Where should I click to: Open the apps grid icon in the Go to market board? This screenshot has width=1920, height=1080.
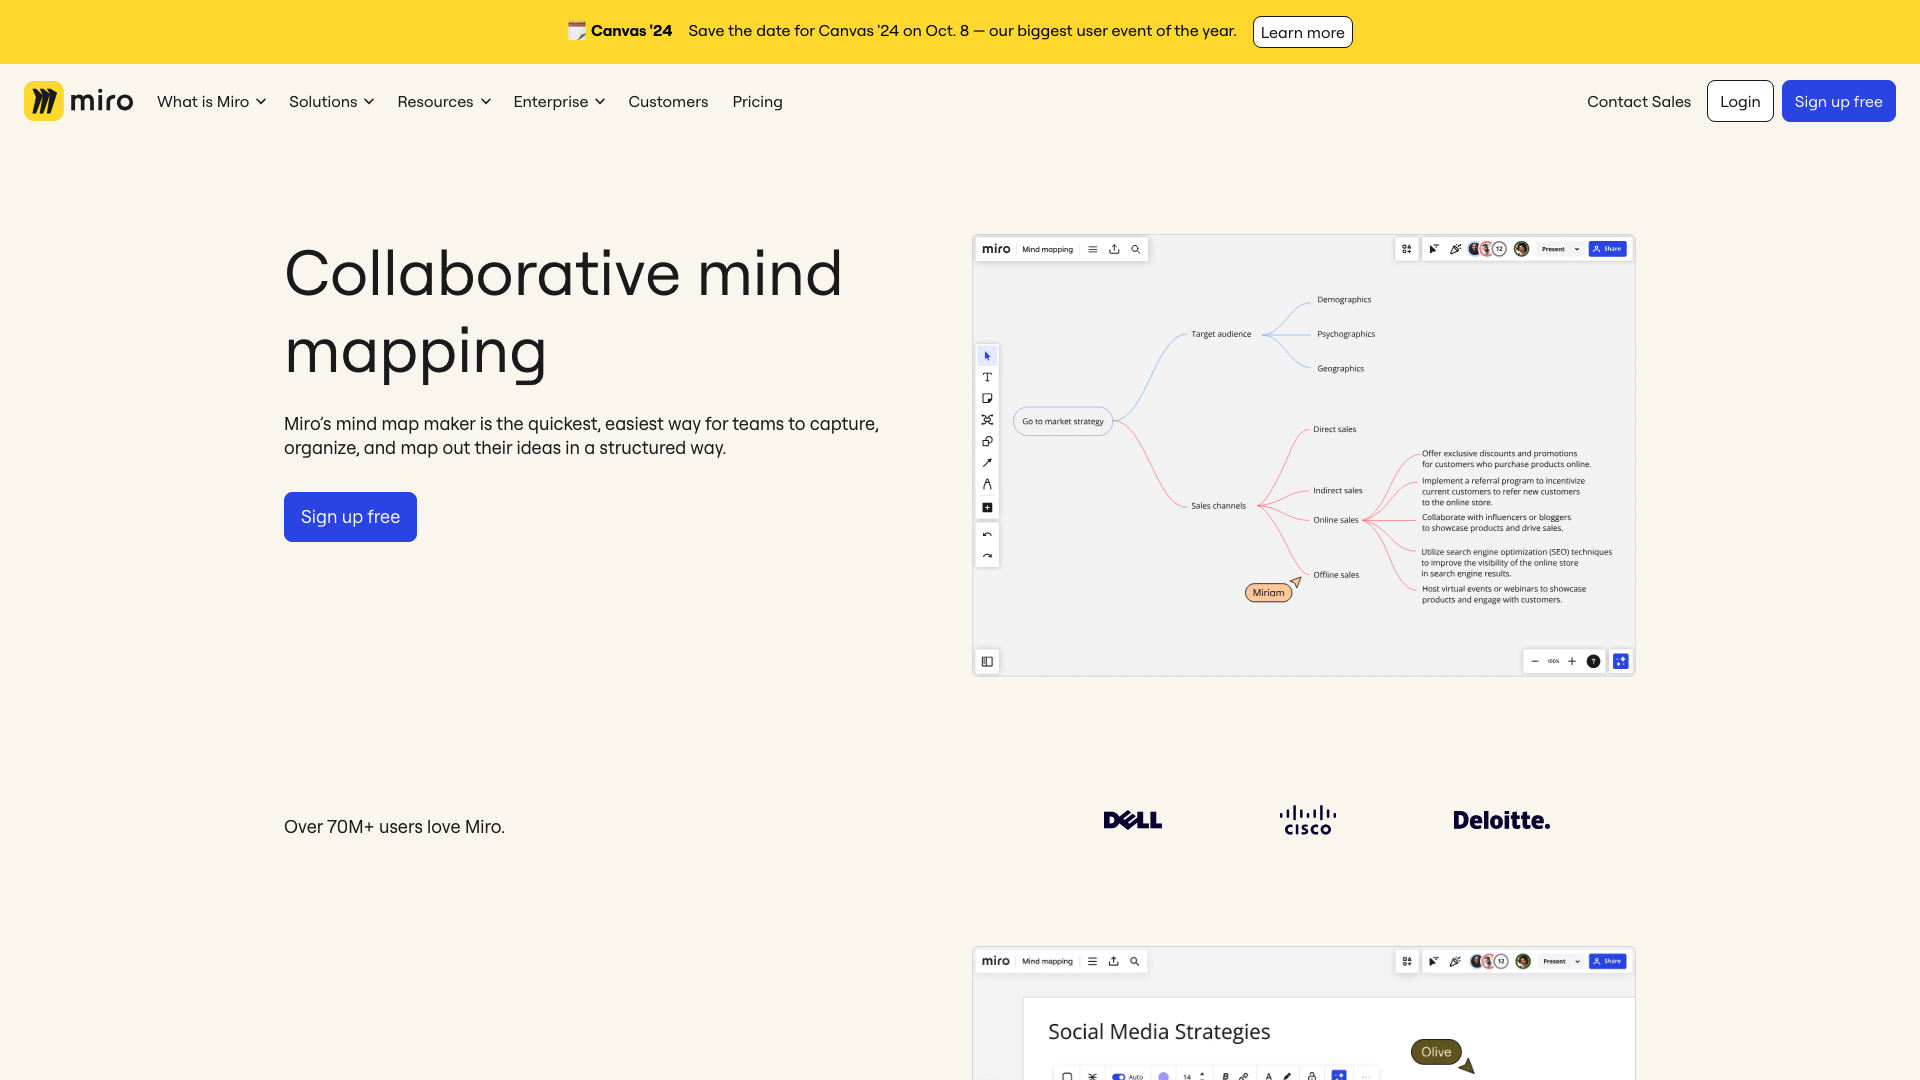click(x=1407, y=249)
